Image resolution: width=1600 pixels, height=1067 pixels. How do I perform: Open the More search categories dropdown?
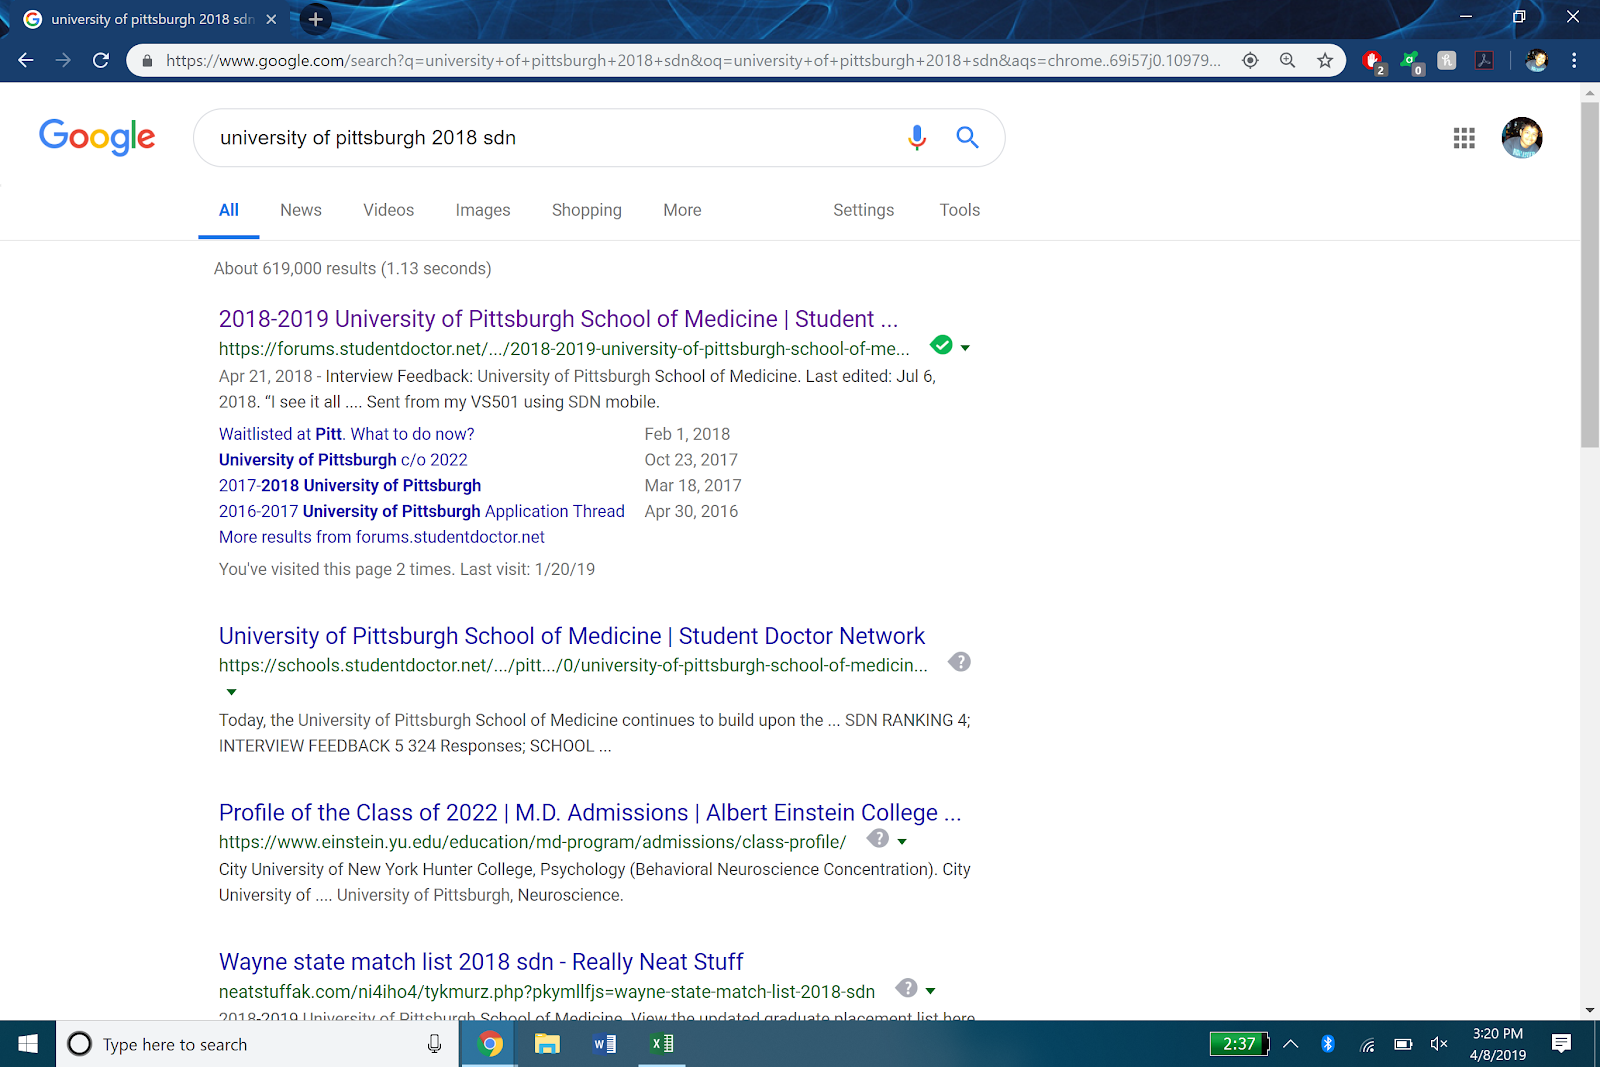682,210
